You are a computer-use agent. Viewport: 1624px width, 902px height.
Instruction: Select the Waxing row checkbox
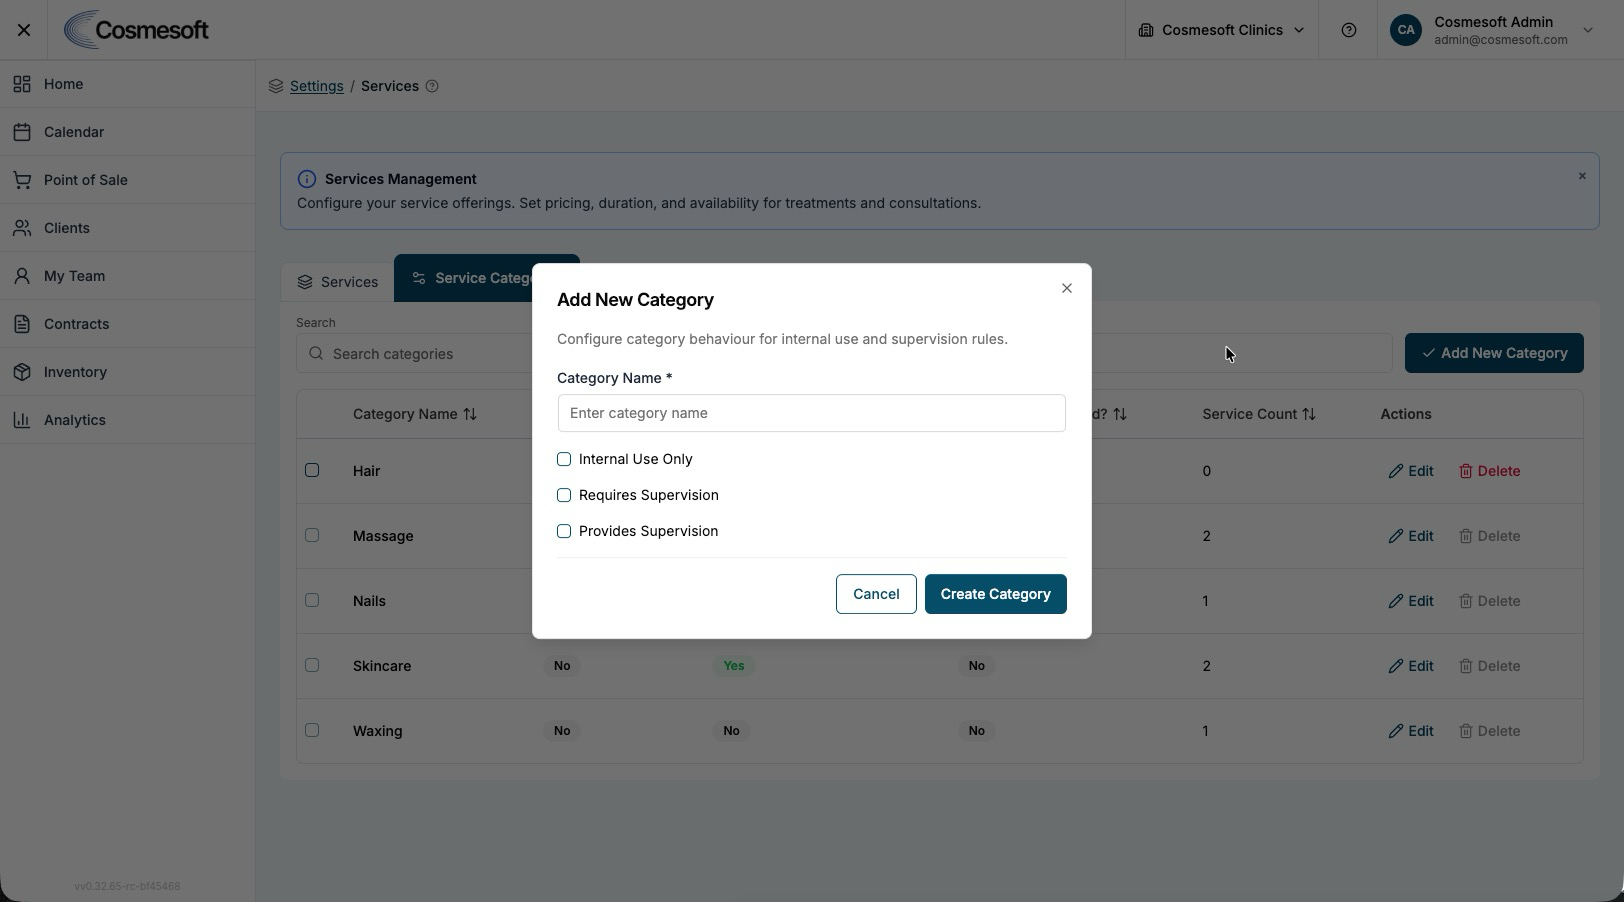(x=312, y=730)
